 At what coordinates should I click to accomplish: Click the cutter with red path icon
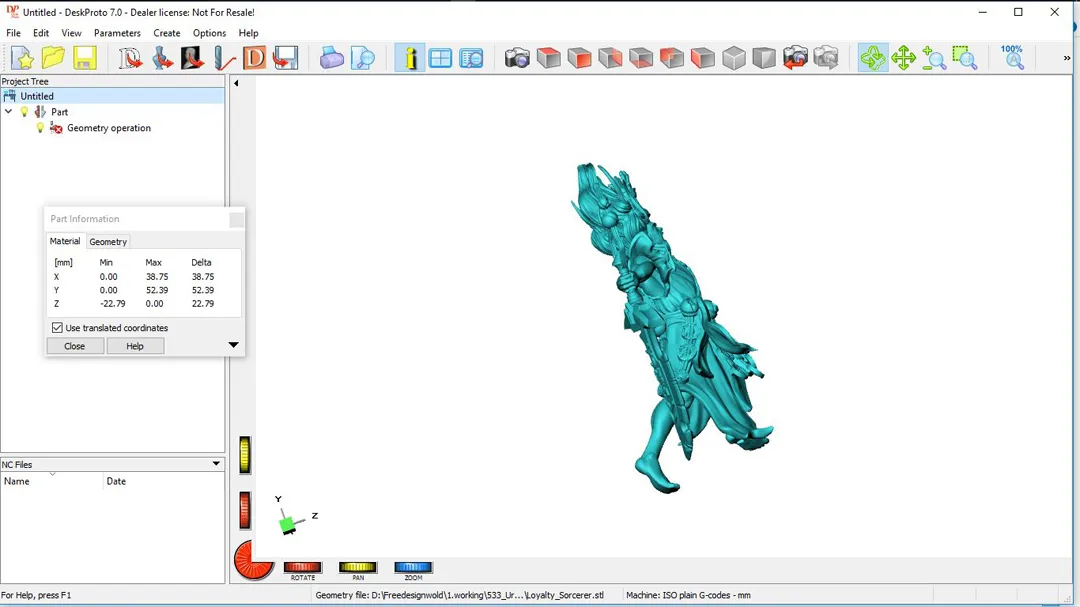[x=224, y=58]
